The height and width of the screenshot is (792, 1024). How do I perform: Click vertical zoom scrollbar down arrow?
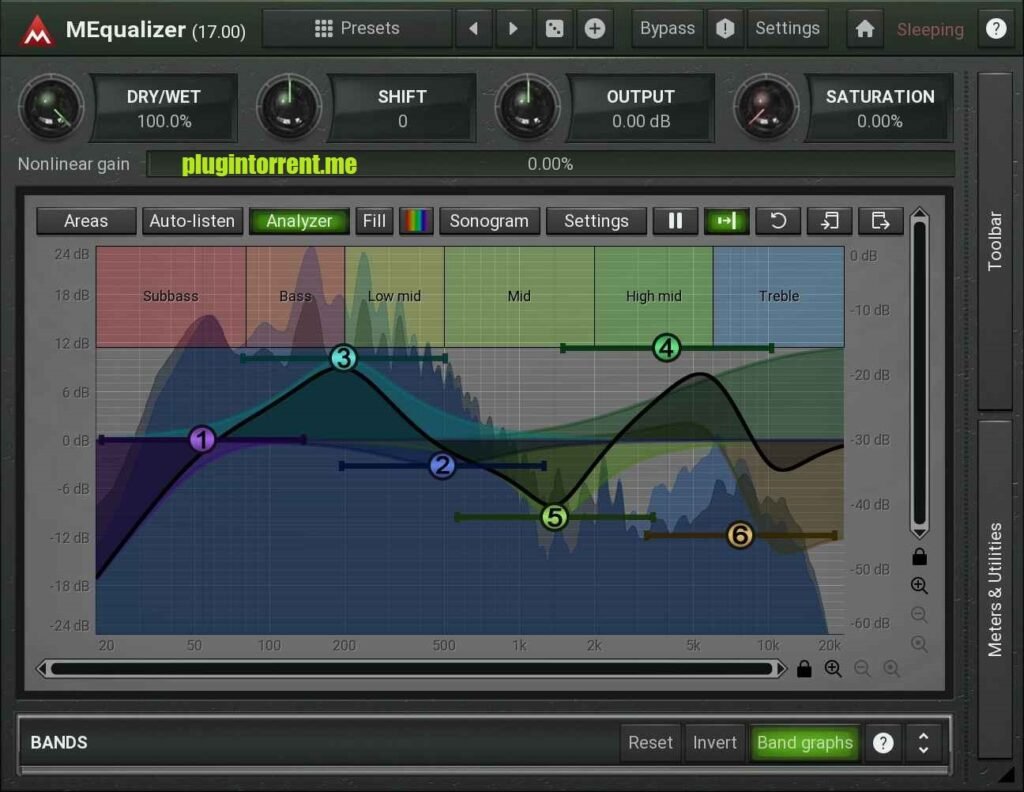point(920,533)
